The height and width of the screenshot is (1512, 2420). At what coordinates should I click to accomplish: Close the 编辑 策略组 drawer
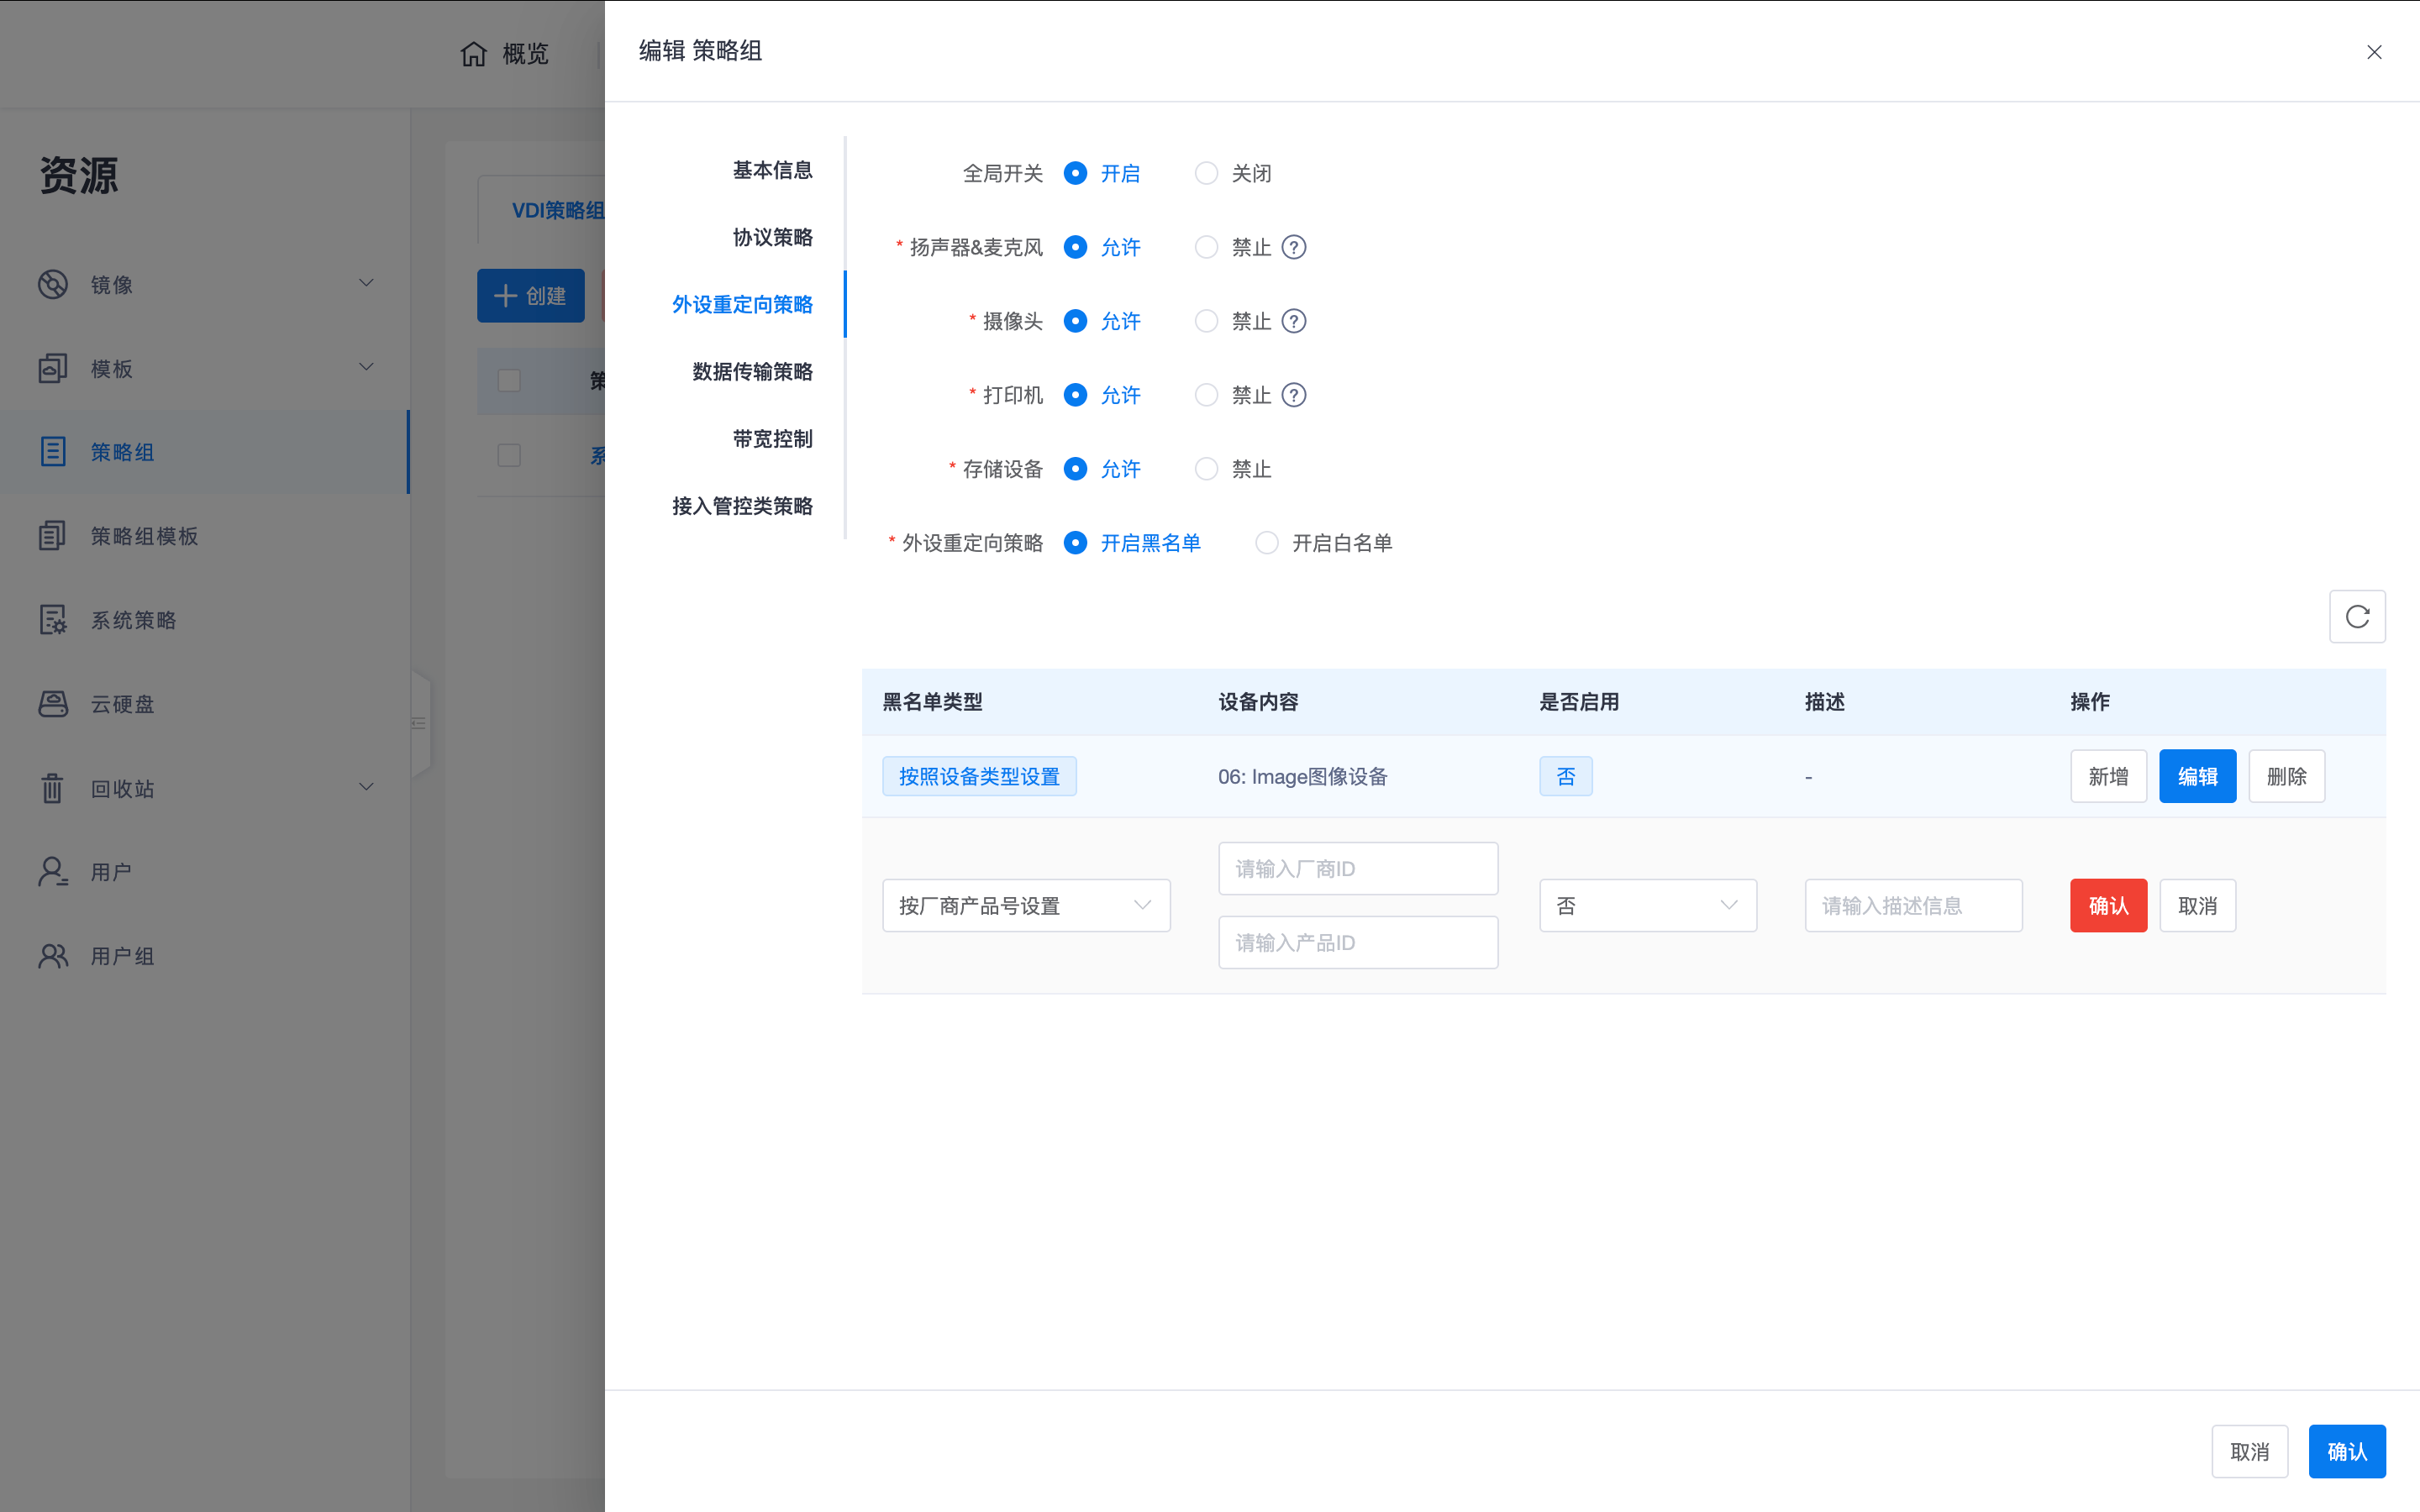point(2374,52)
